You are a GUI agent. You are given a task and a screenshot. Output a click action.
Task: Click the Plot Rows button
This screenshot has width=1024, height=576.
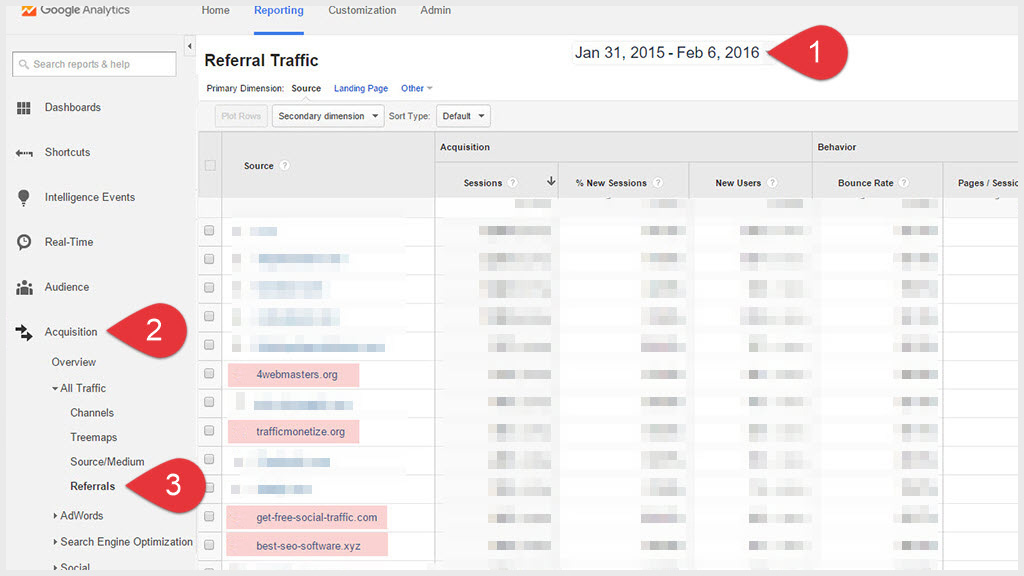[241, 116]
